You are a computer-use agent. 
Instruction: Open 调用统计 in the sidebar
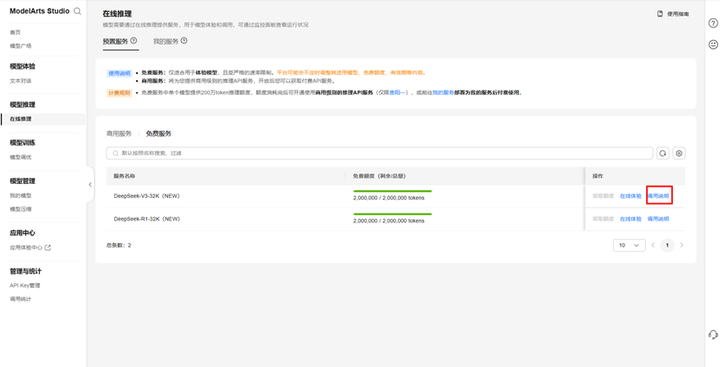click(x=21, y=299)
